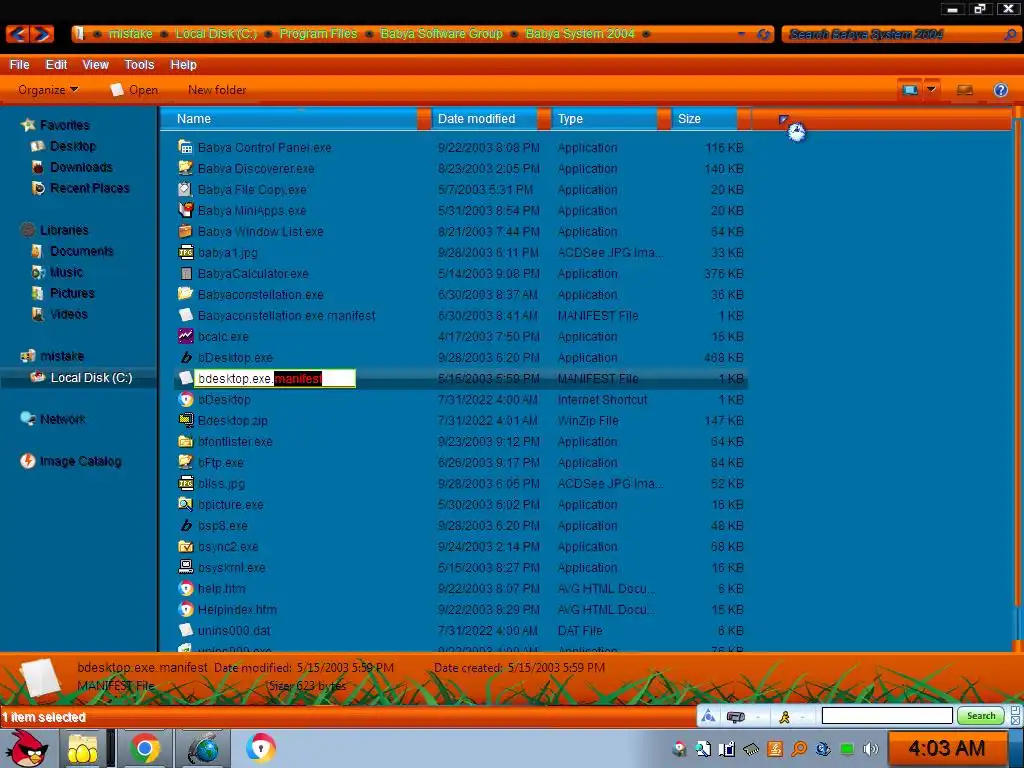Click the help.htm browser icon
Image resolution: width=1024 pixels, height=768 pixels.
(x=185, y=588)
